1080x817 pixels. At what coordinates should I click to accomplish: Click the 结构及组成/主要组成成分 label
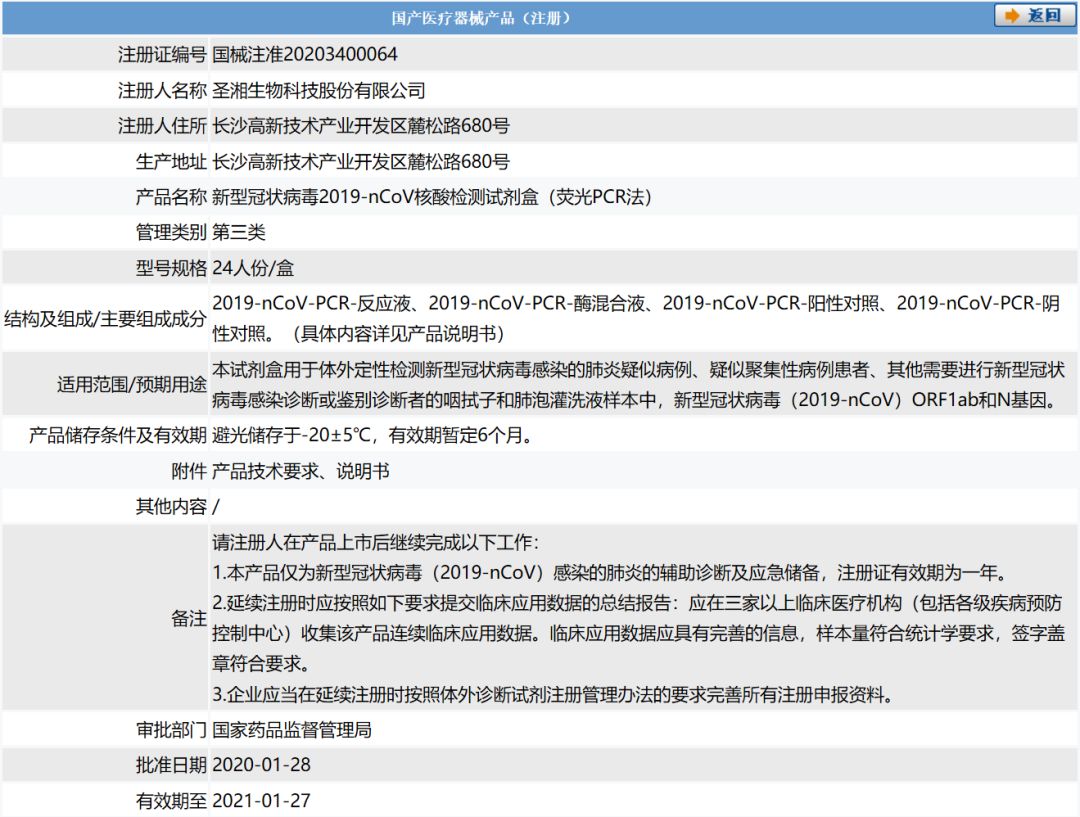105,319
